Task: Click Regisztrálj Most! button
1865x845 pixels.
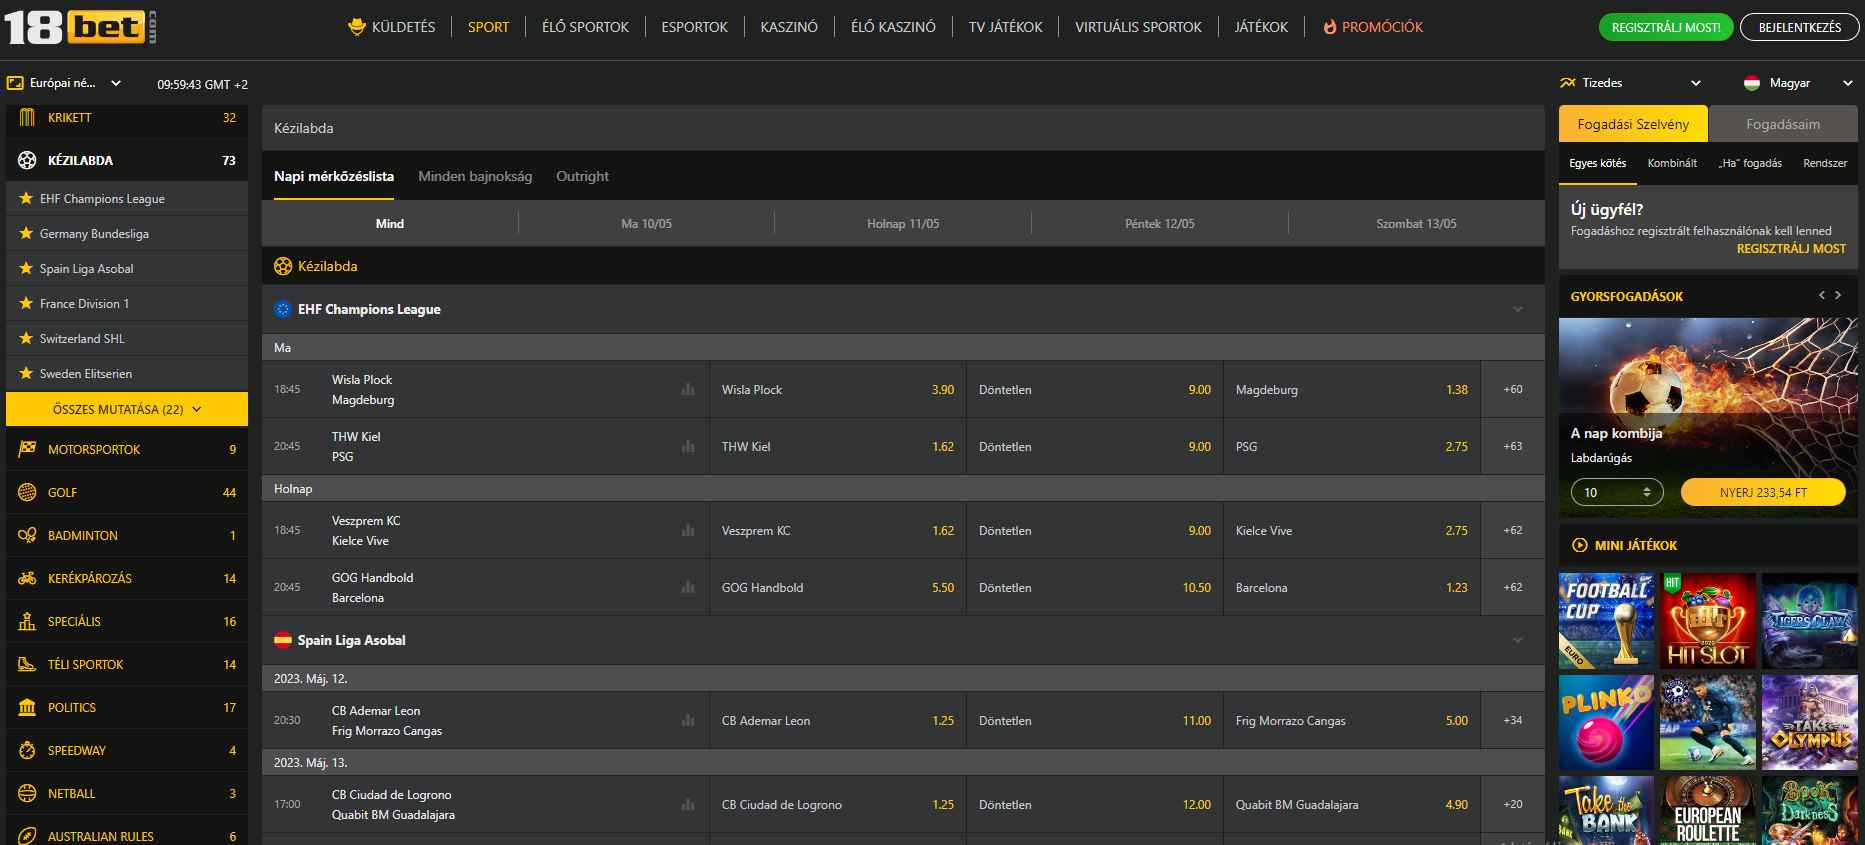Action: [x=1666, y=27]
